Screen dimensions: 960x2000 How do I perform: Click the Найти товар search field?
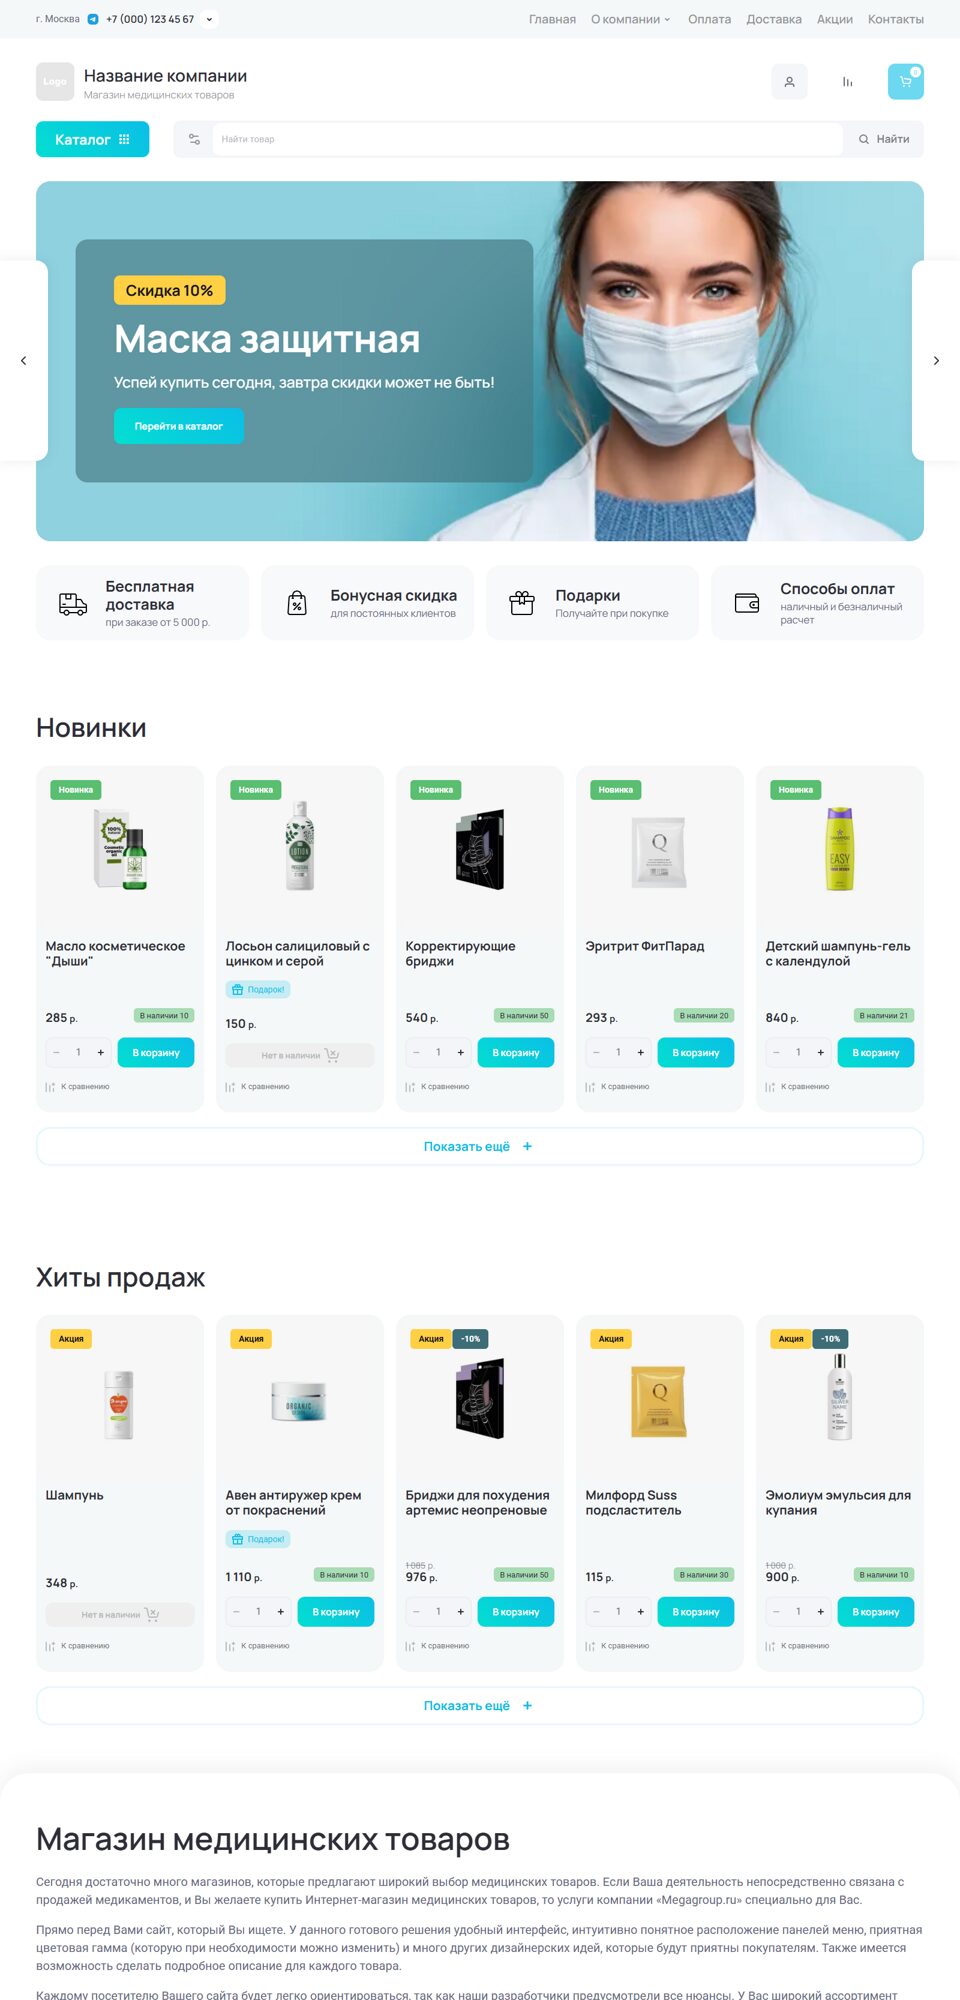pos(527,139)
